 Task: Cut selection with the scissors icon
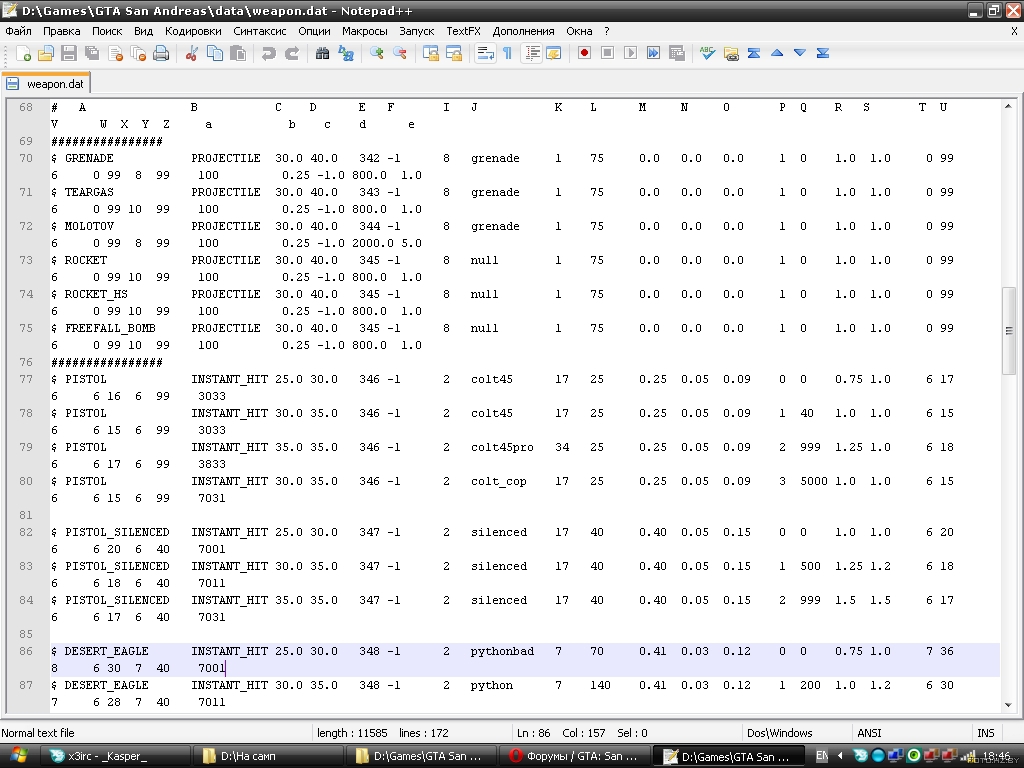[x=191, y=54]
